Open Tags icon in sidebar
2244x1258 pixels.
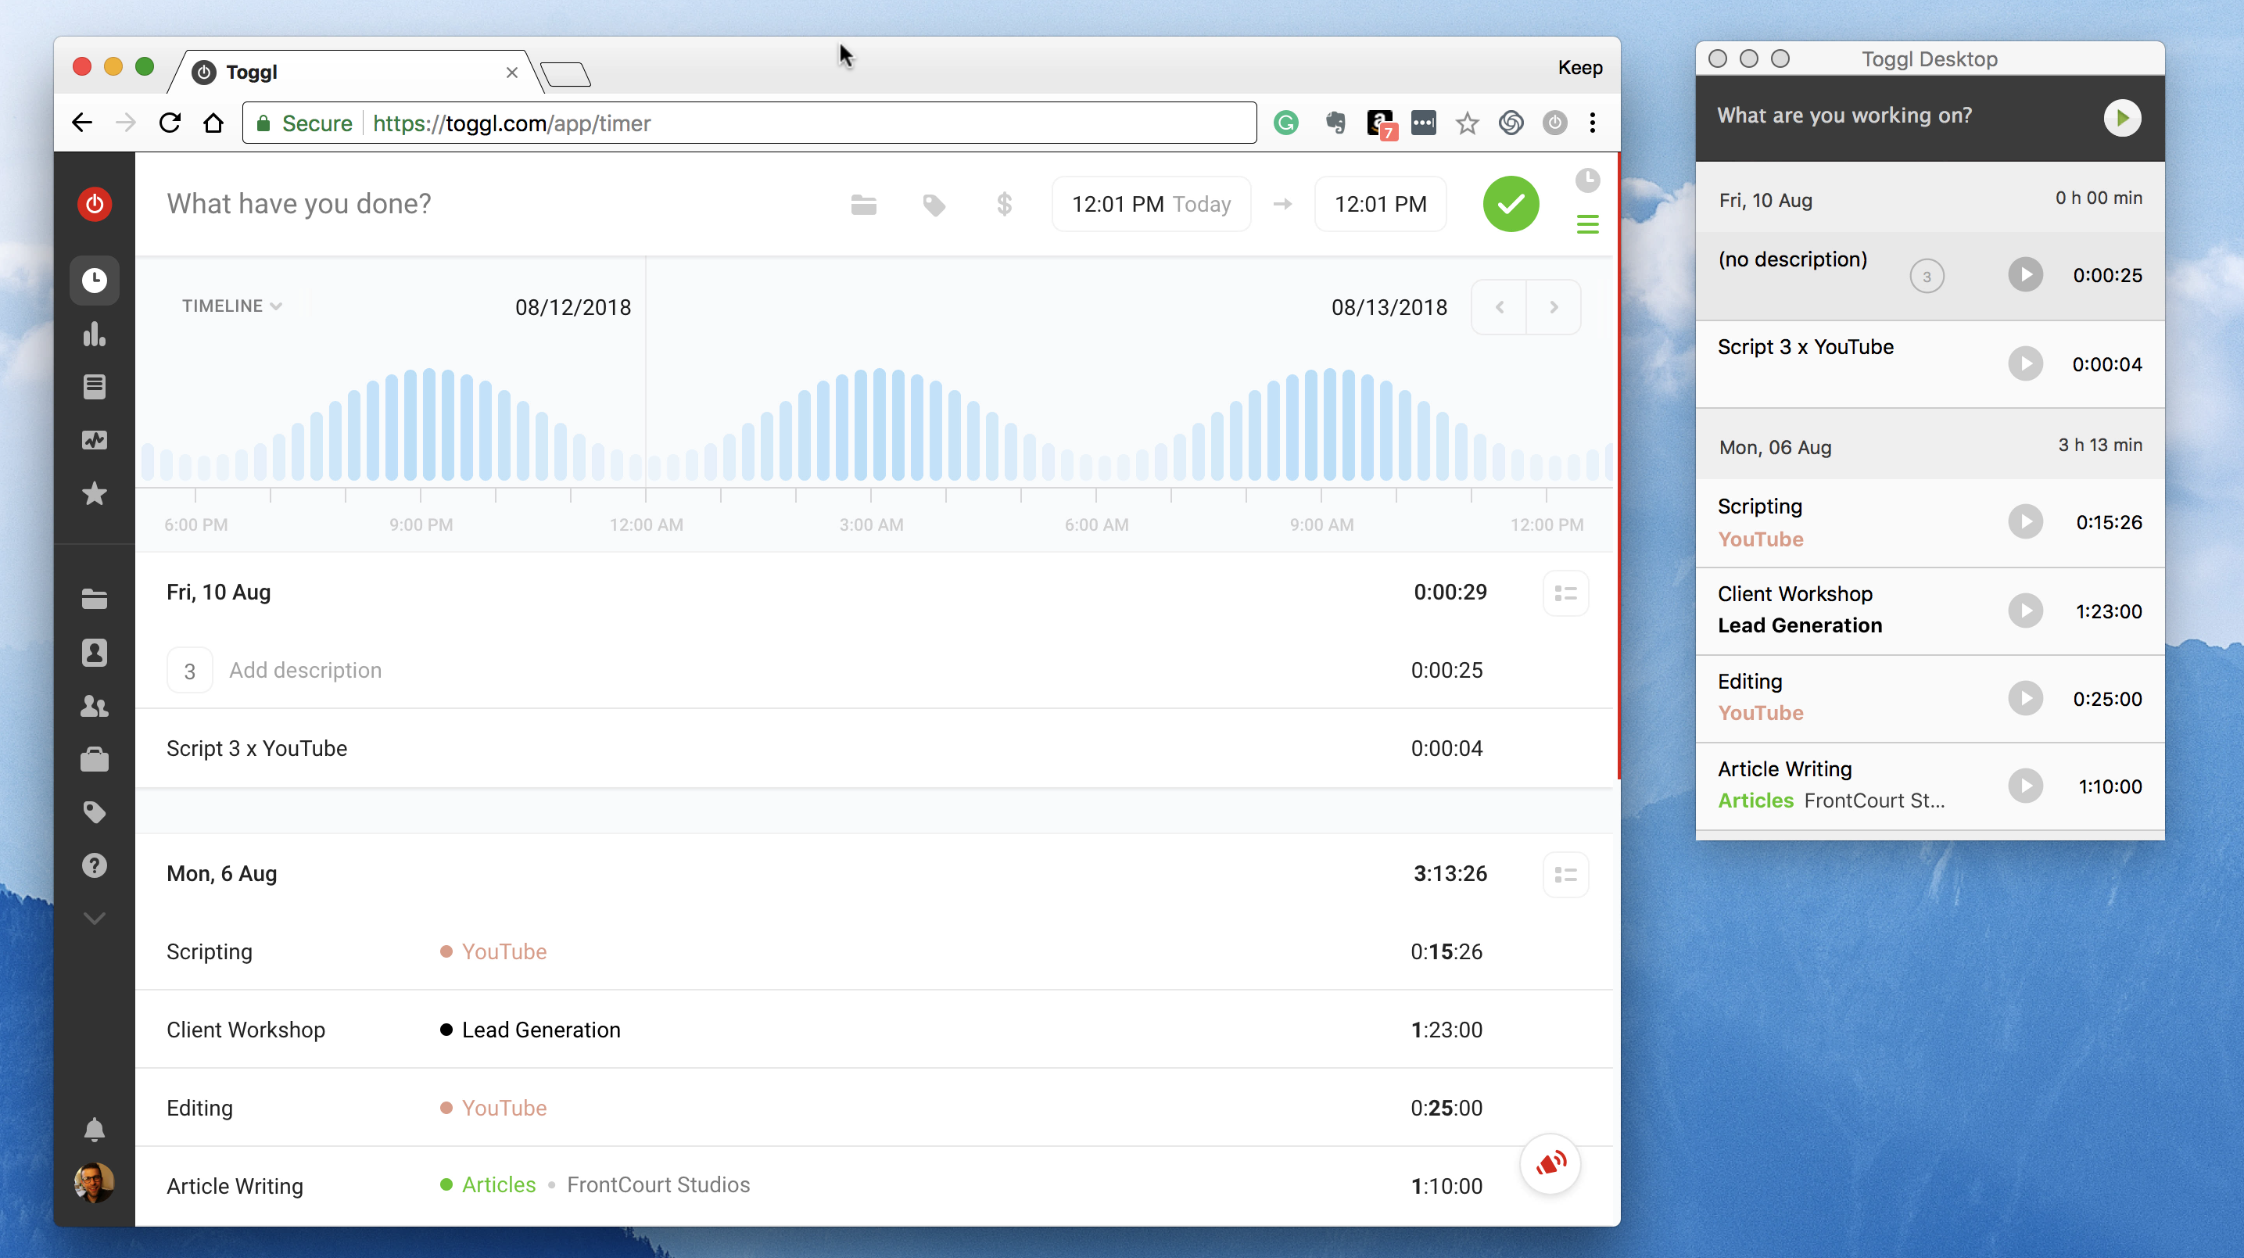[95, 812]
